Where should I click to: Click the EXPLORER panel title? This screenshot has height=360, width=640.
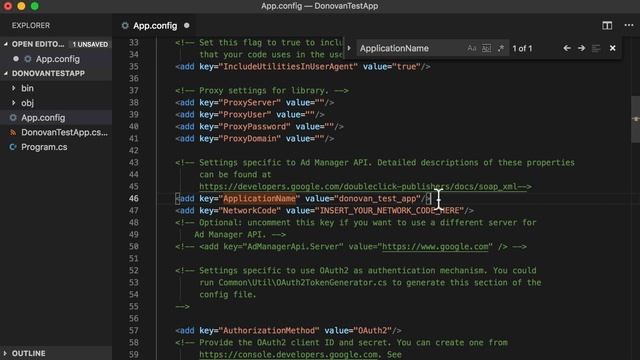[x=31, y=25]
